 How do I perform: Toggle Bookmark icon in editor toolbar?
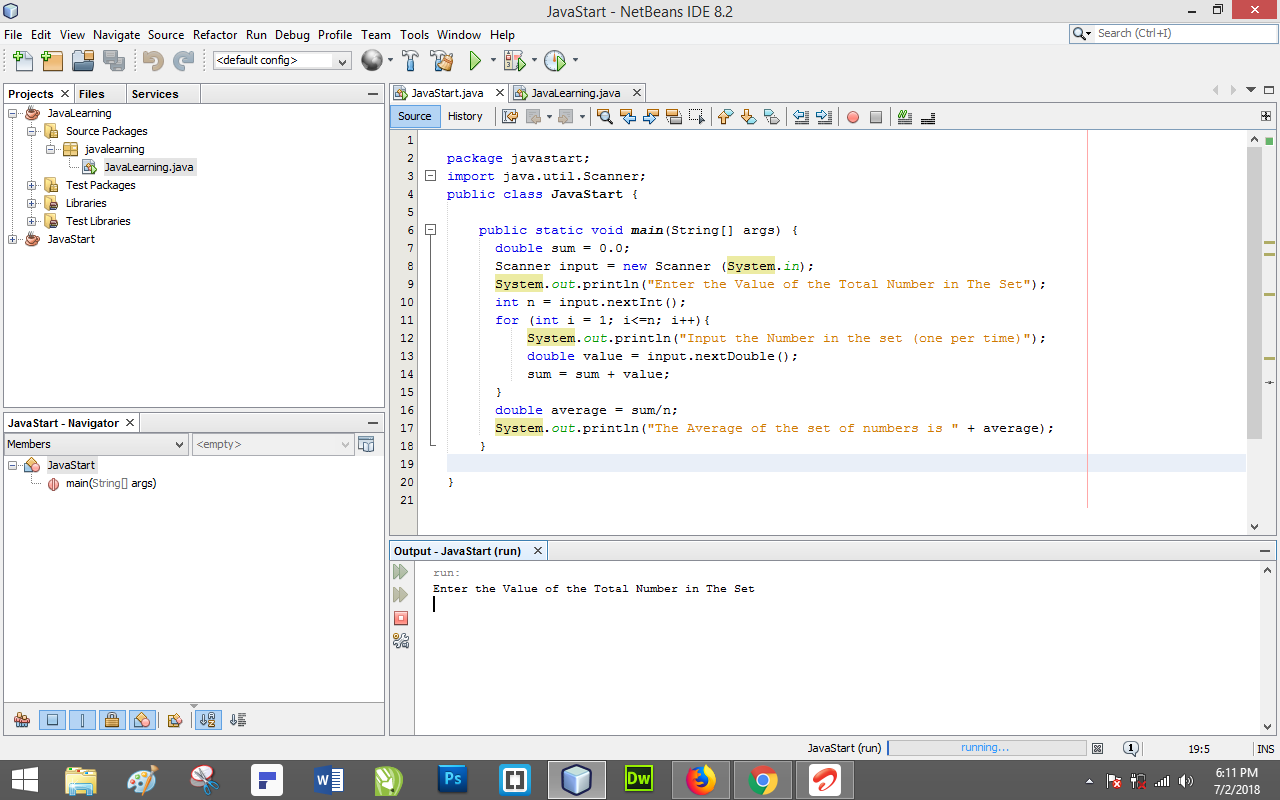point(772,117)
